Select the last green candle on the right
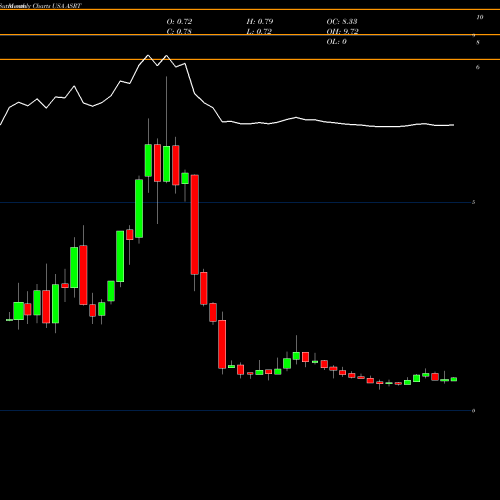 click(x=454, y=379)
